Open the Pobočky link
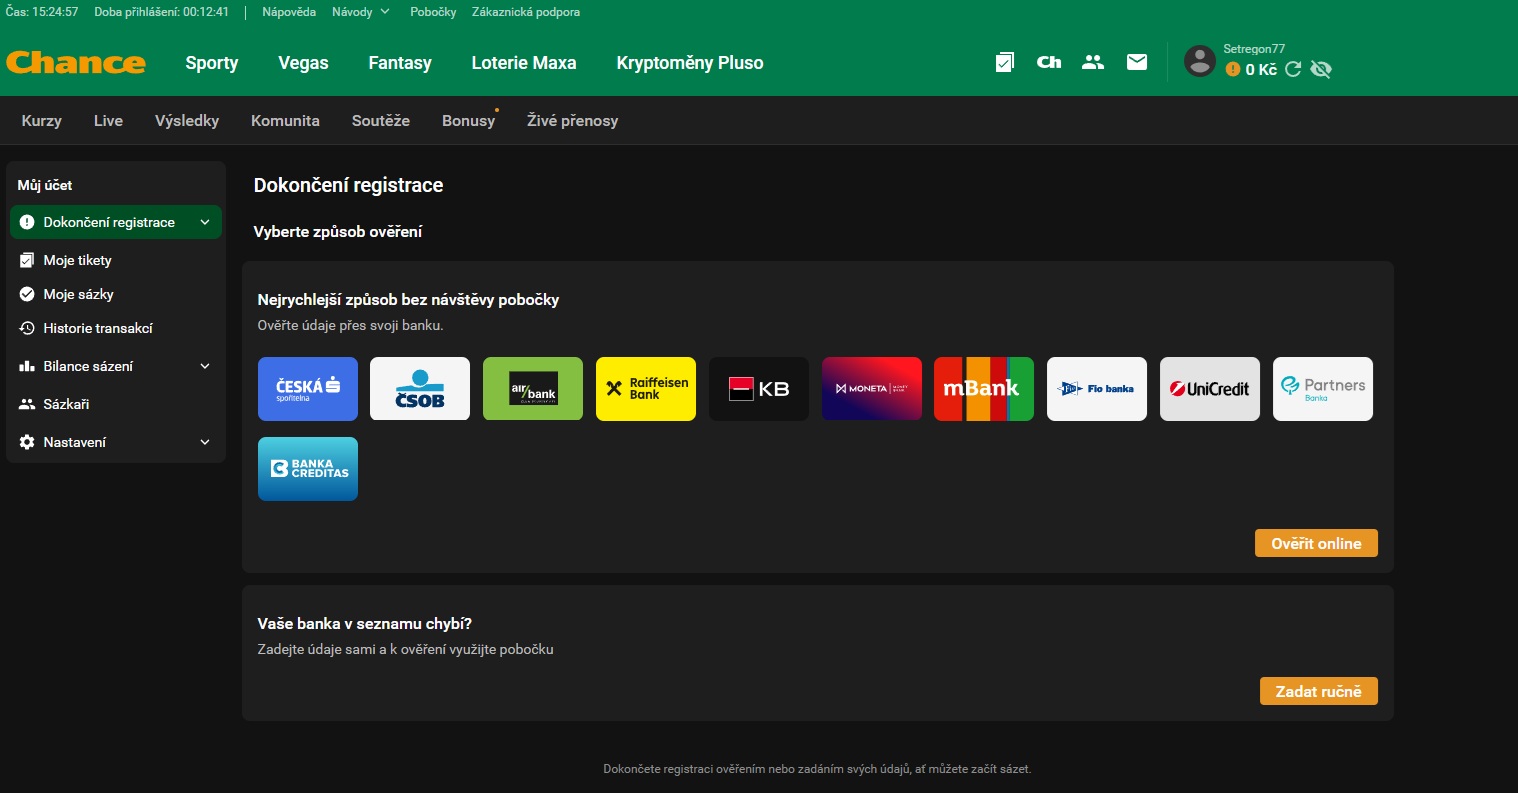The height and width of the screenshot is (793, 1518). (433, 12)
